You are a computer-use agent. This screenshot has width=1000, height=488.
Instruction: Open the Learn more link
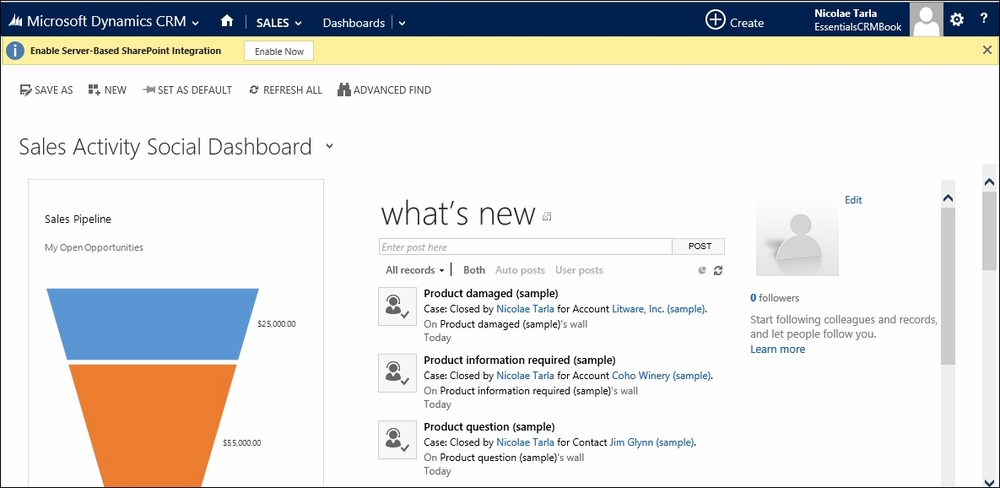[x=777, y=350]
